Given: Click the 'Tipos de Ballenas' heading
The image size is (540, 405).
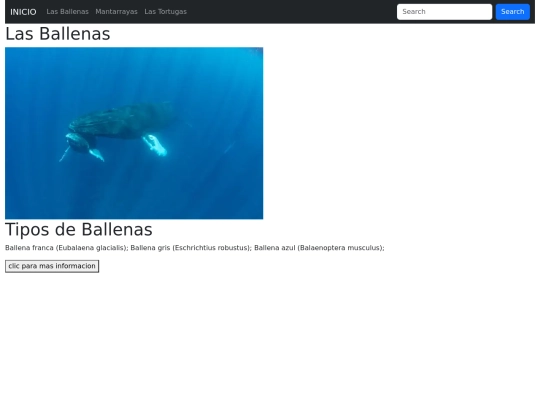Looking at the screenshot, I should pyautogui.click(x=79, y=229).
